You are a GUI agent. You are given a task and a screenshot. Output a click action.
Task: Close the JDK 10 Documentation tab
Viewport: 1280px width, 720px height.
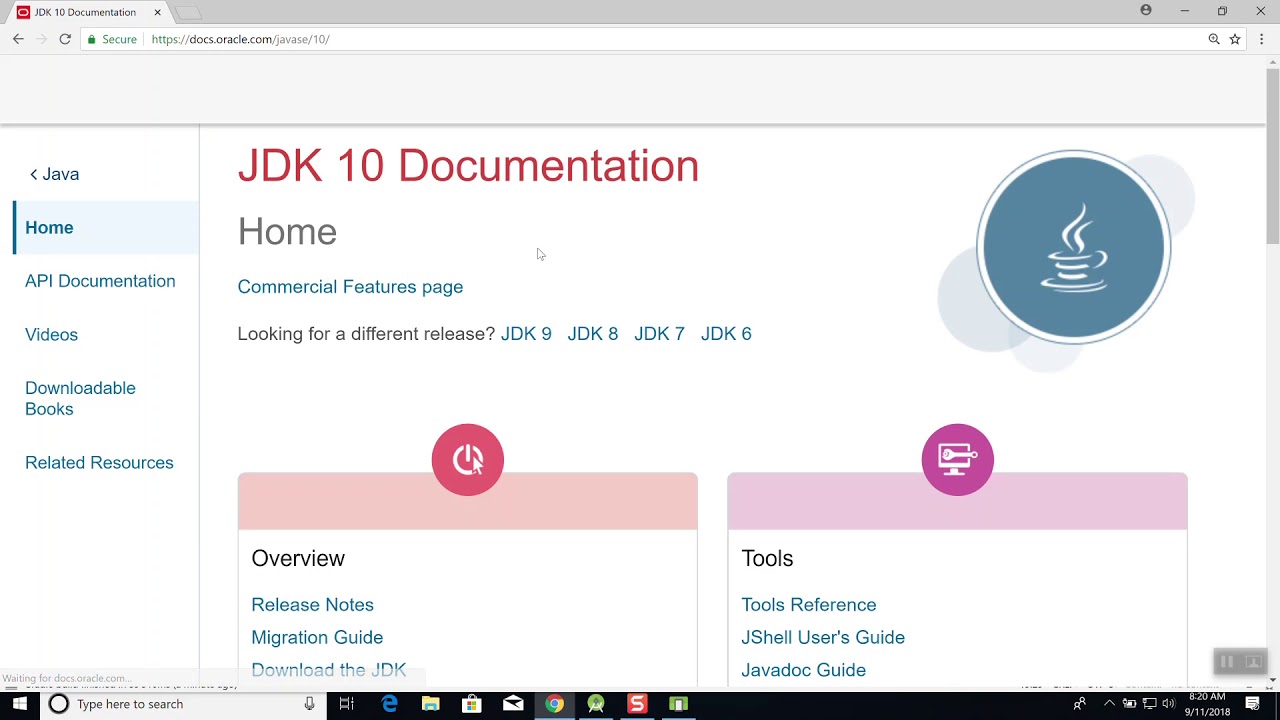pos(157,12)
